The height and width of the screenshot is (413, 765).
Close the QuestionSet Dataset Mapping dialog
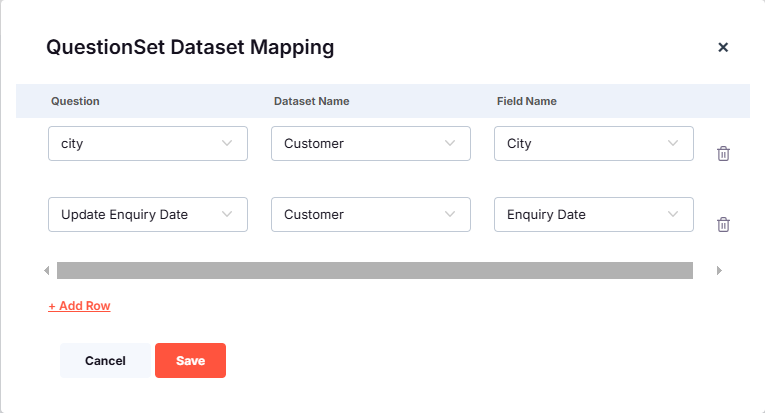723,47
